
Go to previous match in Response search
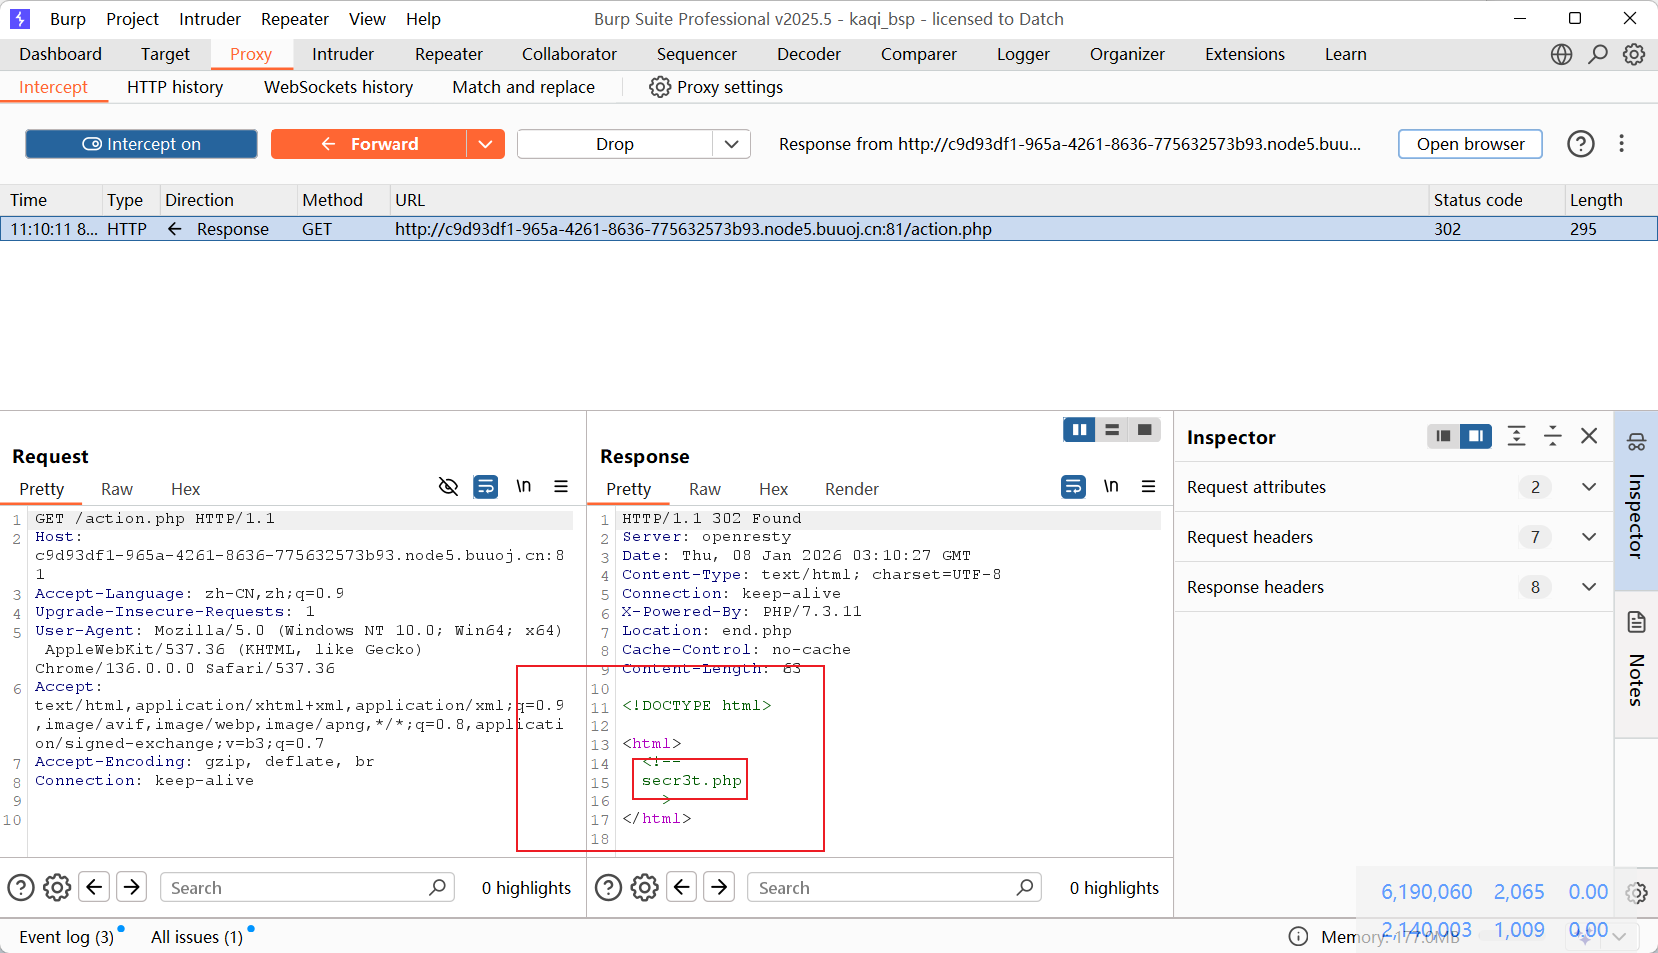682,887
